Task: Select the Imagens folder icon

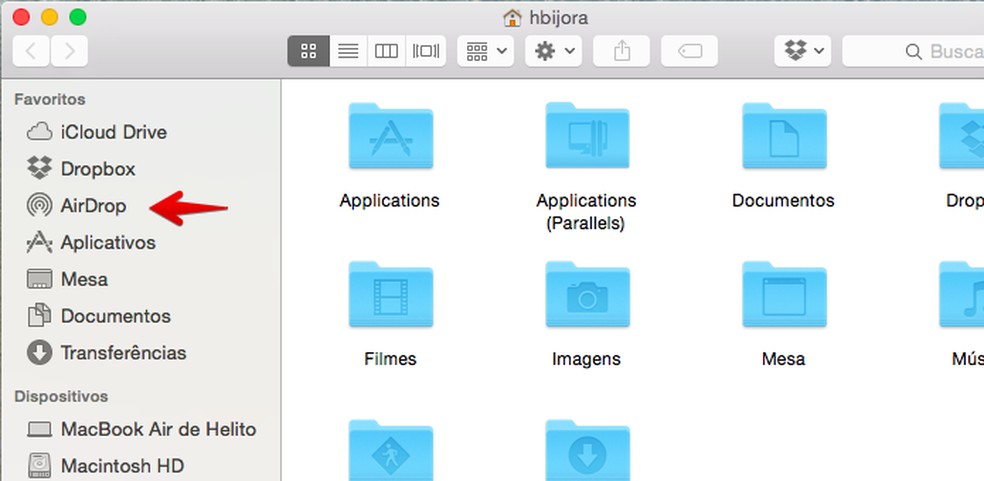Action: coord(587,295)
